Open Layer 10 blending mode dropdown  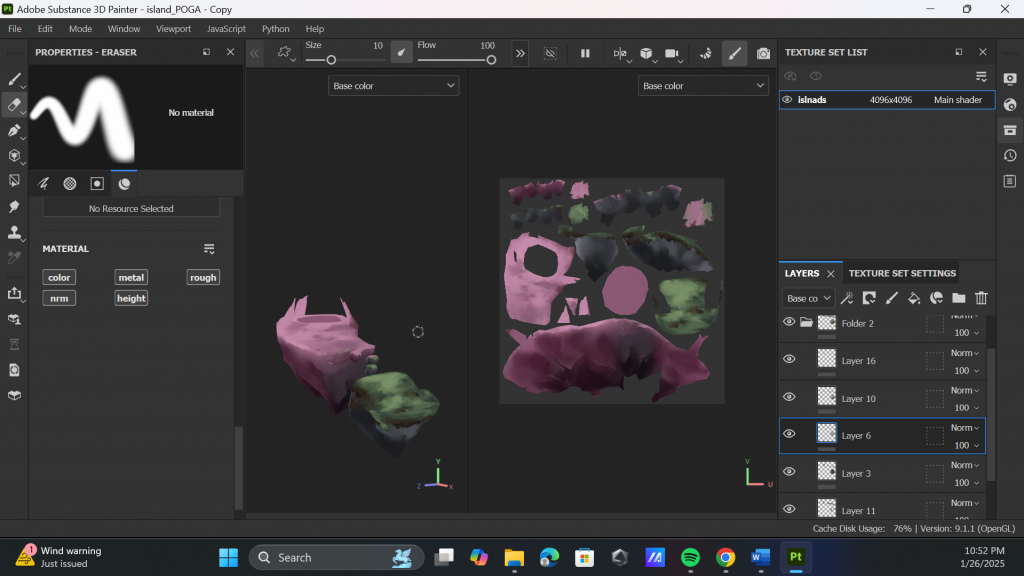pyautogui.click(x=965, y=391)
